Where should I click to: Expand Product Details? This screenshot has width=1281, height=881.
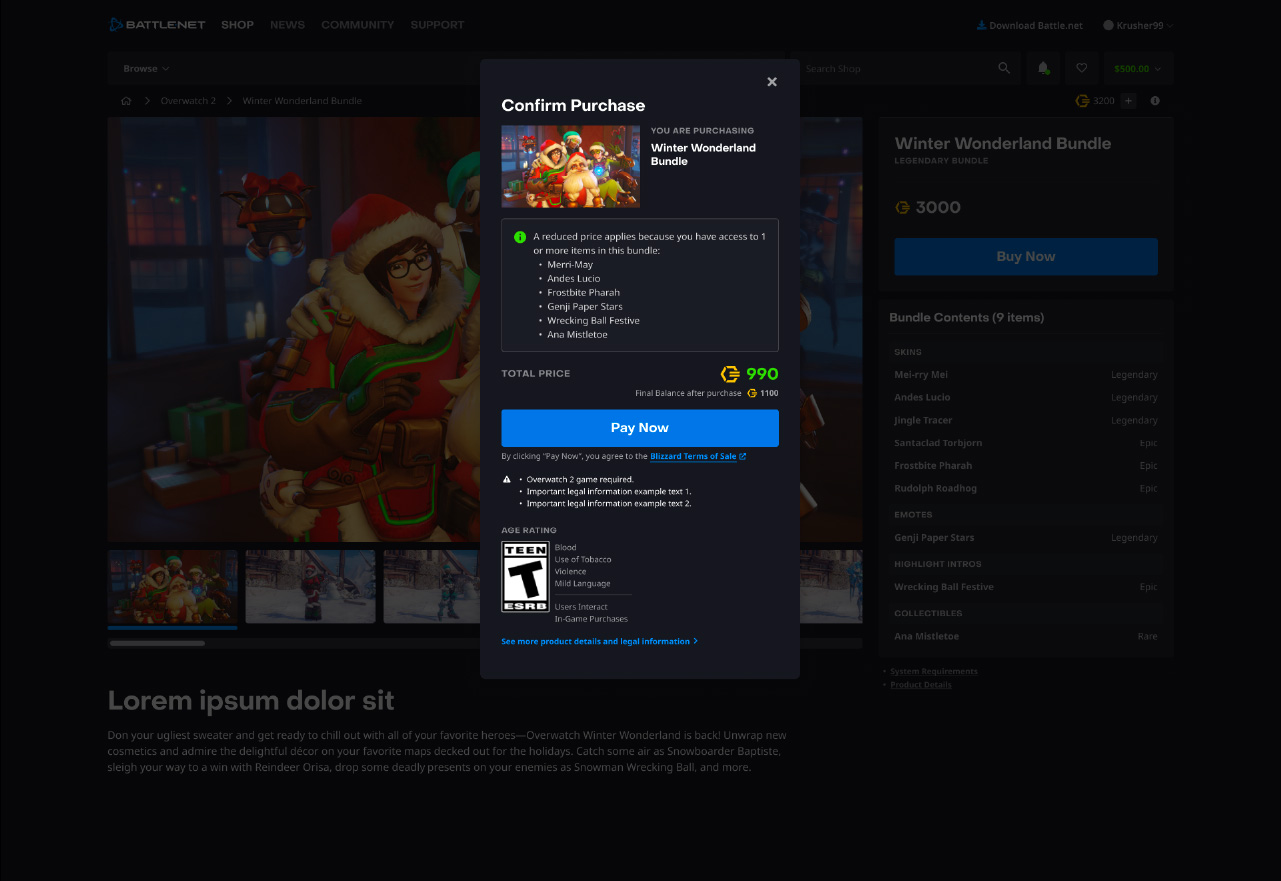click(921, 685)
